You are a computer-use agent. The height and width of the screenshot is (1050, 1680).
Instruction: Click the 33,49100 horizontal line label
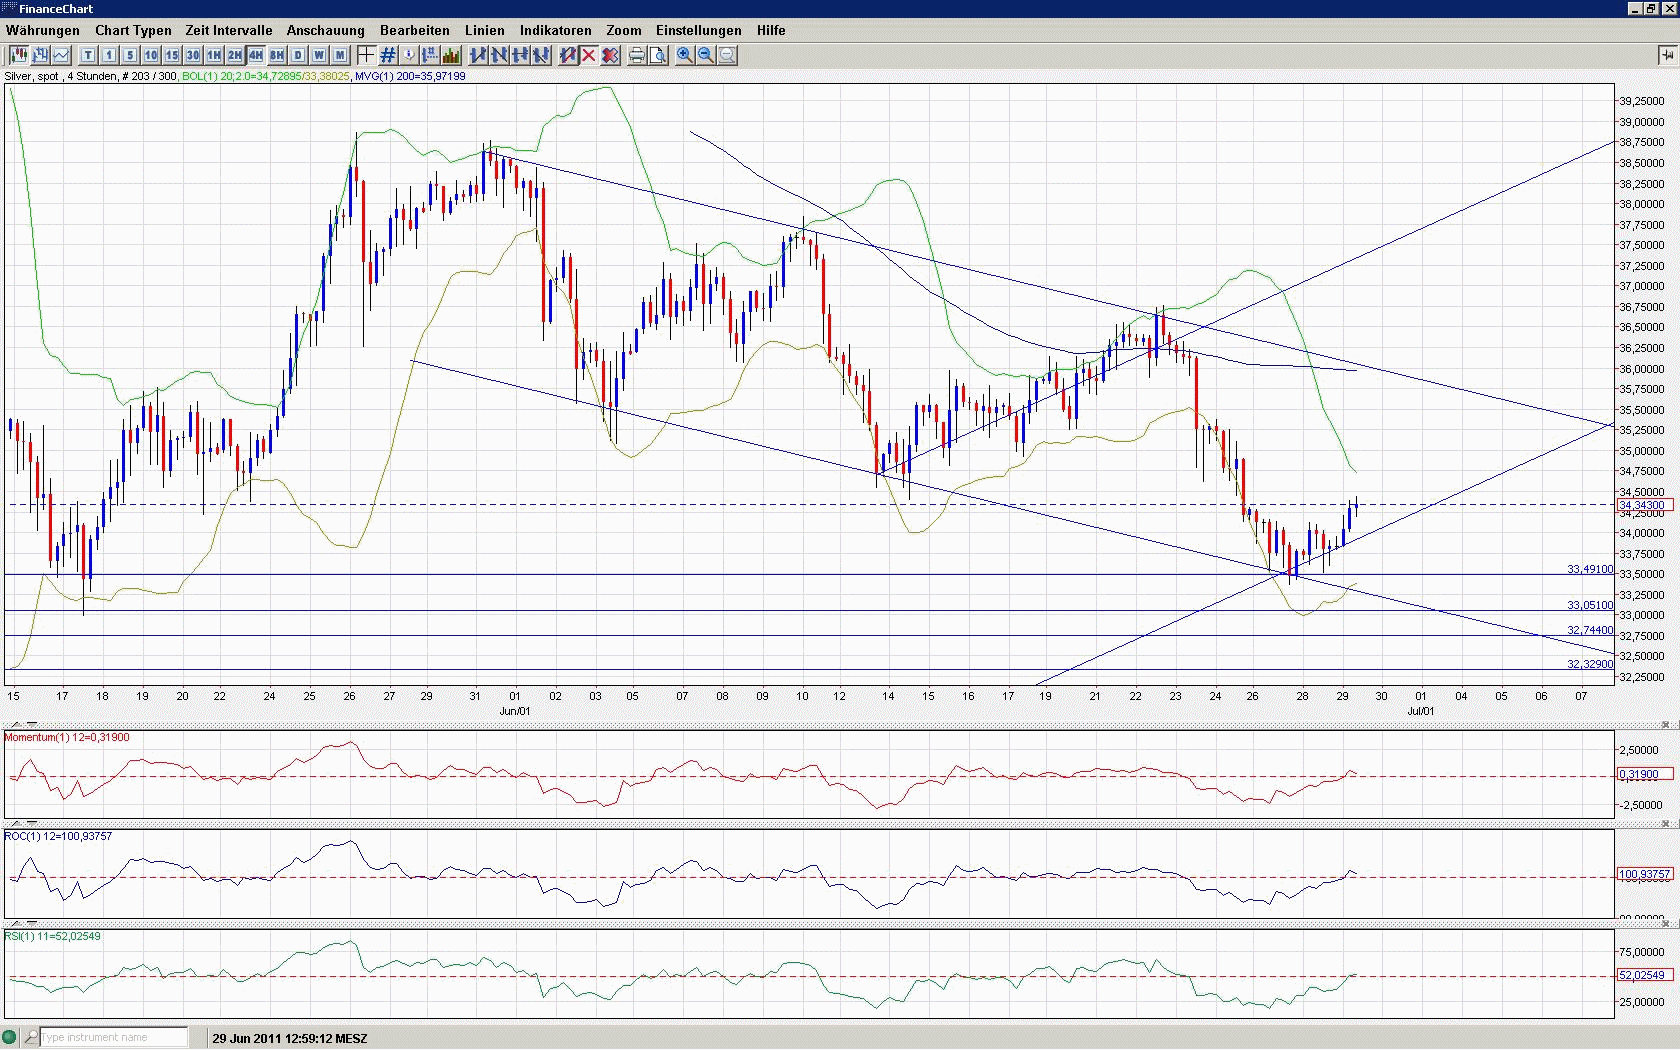1590,569
